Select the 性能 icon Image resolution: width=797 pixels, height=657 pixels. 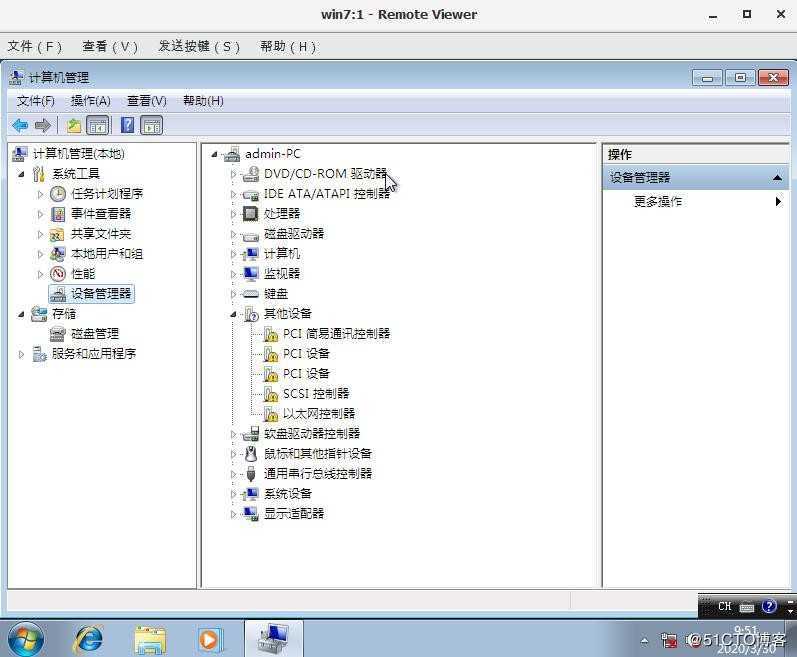coord(58,274)
